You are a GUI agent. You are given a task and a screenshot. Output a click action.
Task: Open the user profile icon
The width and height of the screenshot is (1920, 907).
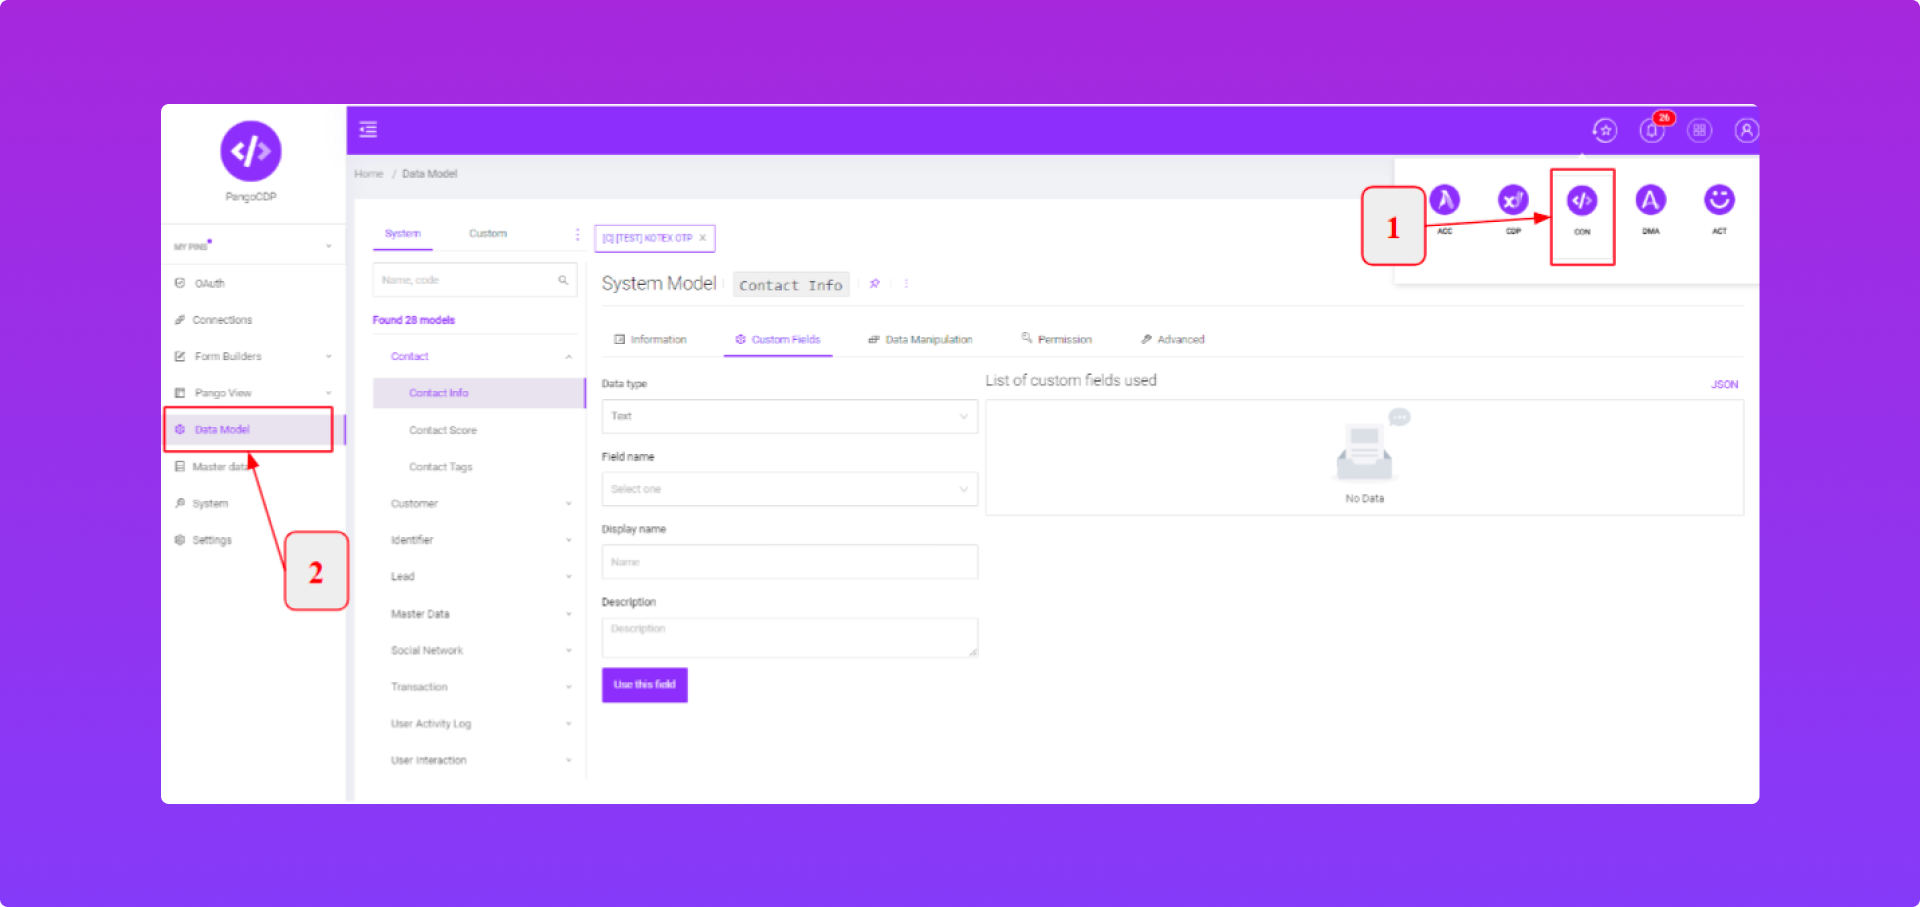[1746, 131]
